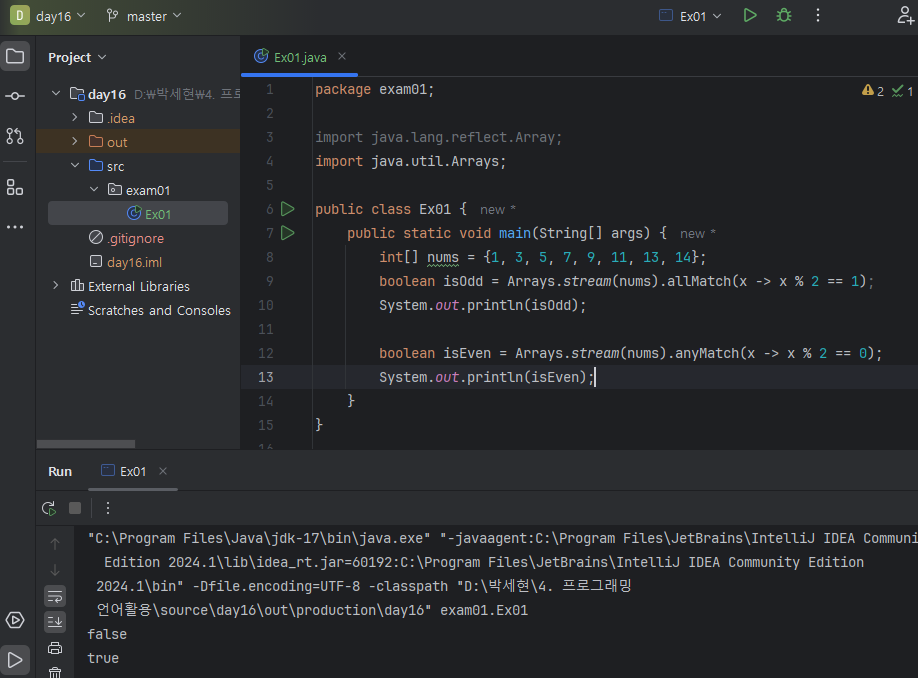This screenshot has height=678, width=918.
Task: Open the Structure tool window icon
Action: [15, 187]
